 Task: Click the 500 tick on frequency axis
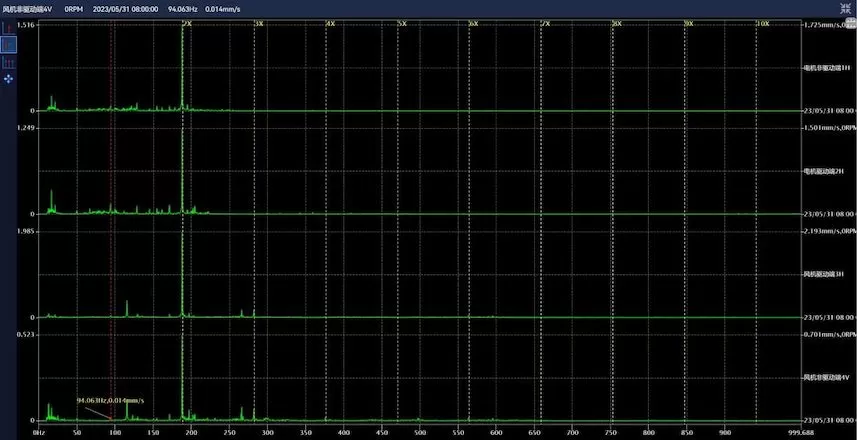[419, 433]
